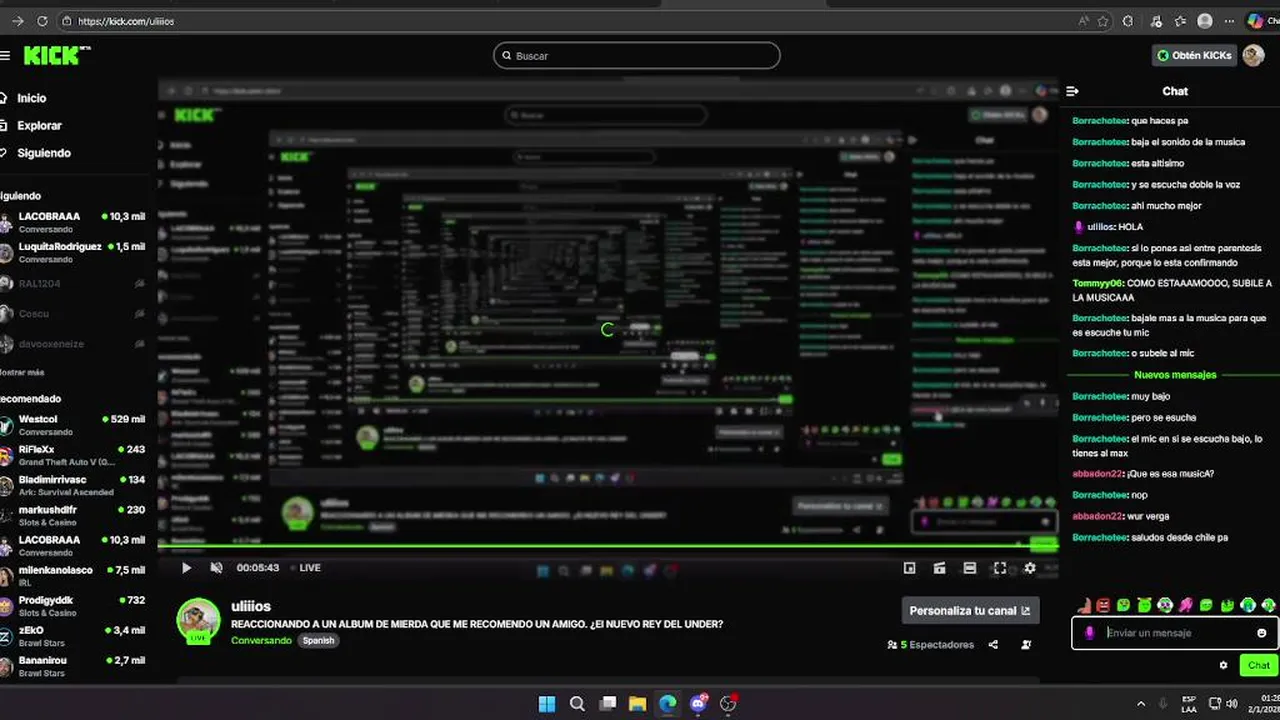Open offline channel Coscu

pyautogui.click(x=72, y=314)
